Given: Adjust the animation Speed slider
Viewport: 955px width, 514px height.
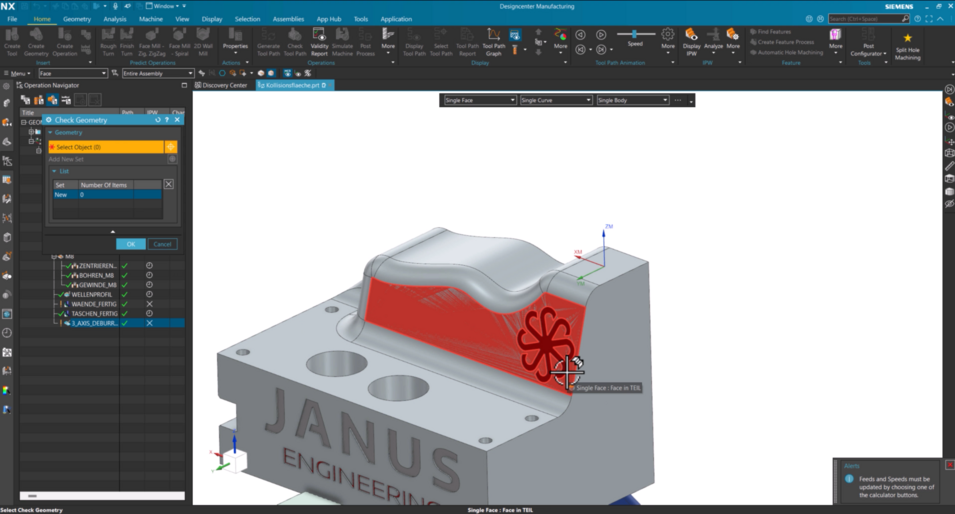Looking at the screenshot, I should 635,34.
